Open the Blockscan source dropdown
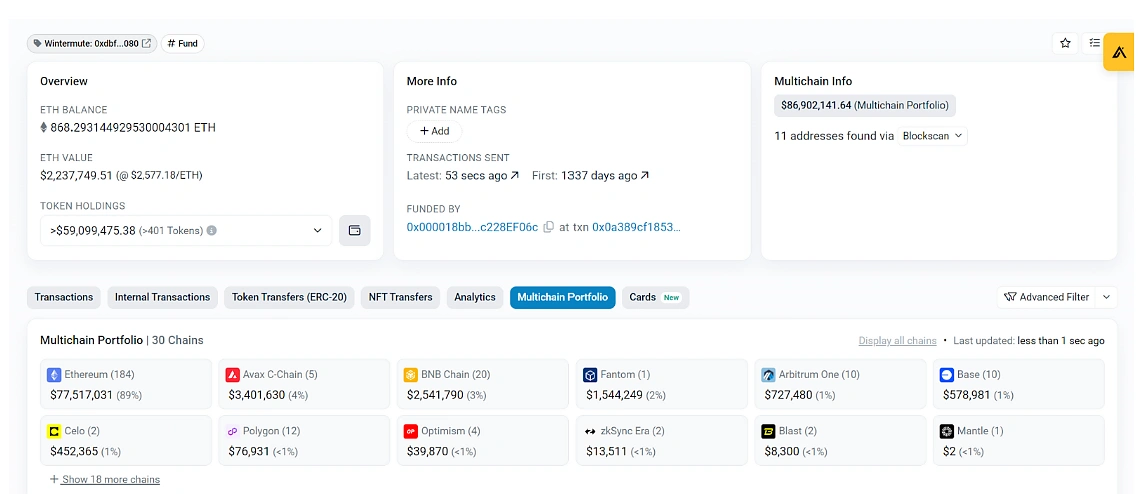 933,136
